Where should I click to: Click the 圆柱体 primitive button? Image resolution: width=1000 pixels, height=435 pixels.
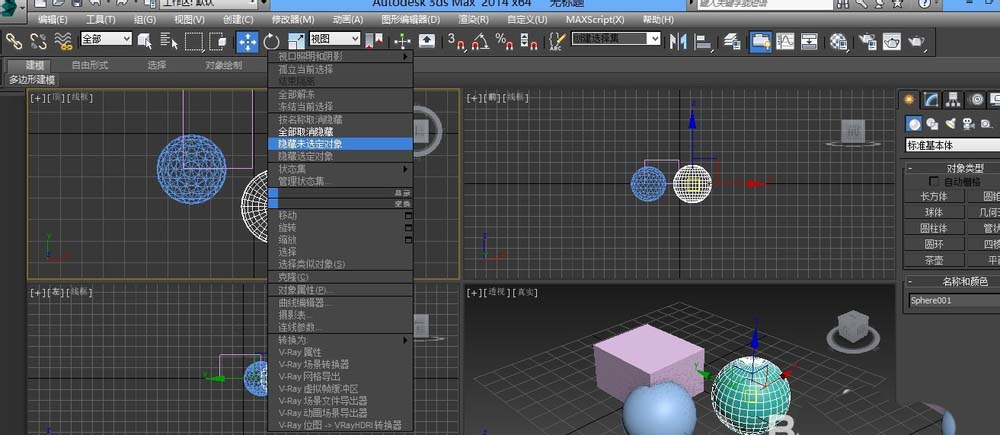935,228
